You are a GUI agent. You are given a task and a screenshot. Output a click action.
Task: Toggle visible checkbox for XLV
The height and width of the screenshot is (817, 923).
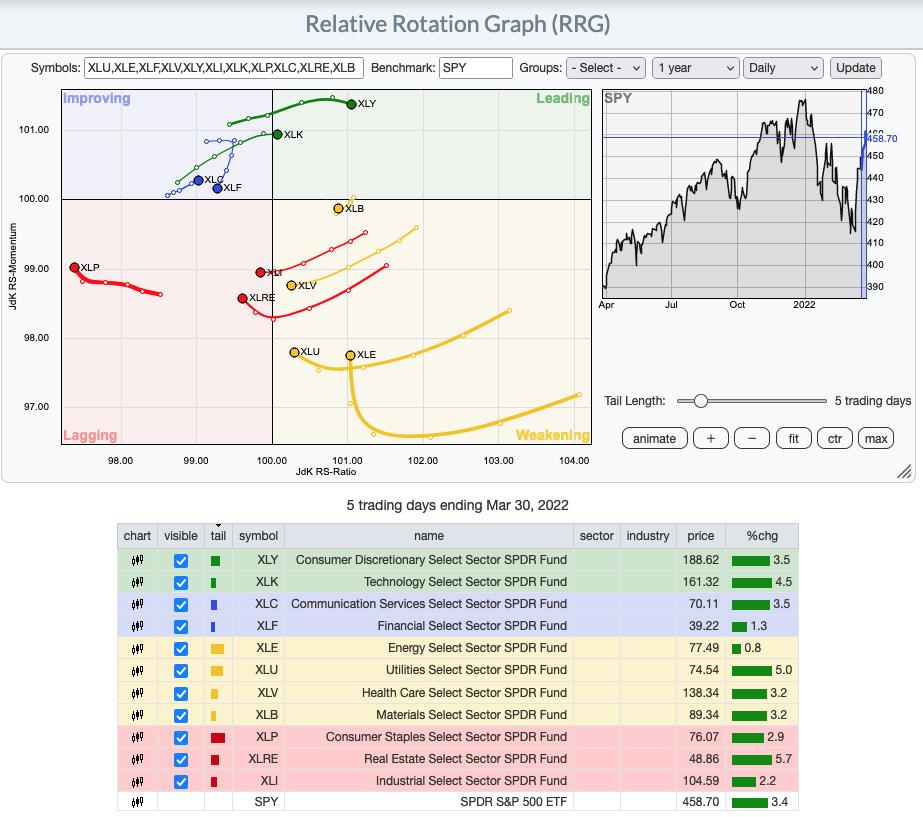(181, 693)
